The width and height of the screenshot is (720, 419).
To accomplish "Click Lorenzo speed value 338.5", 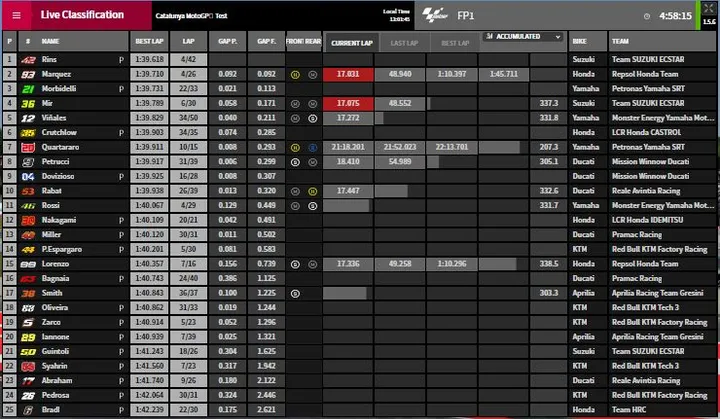I will point(549,264).
